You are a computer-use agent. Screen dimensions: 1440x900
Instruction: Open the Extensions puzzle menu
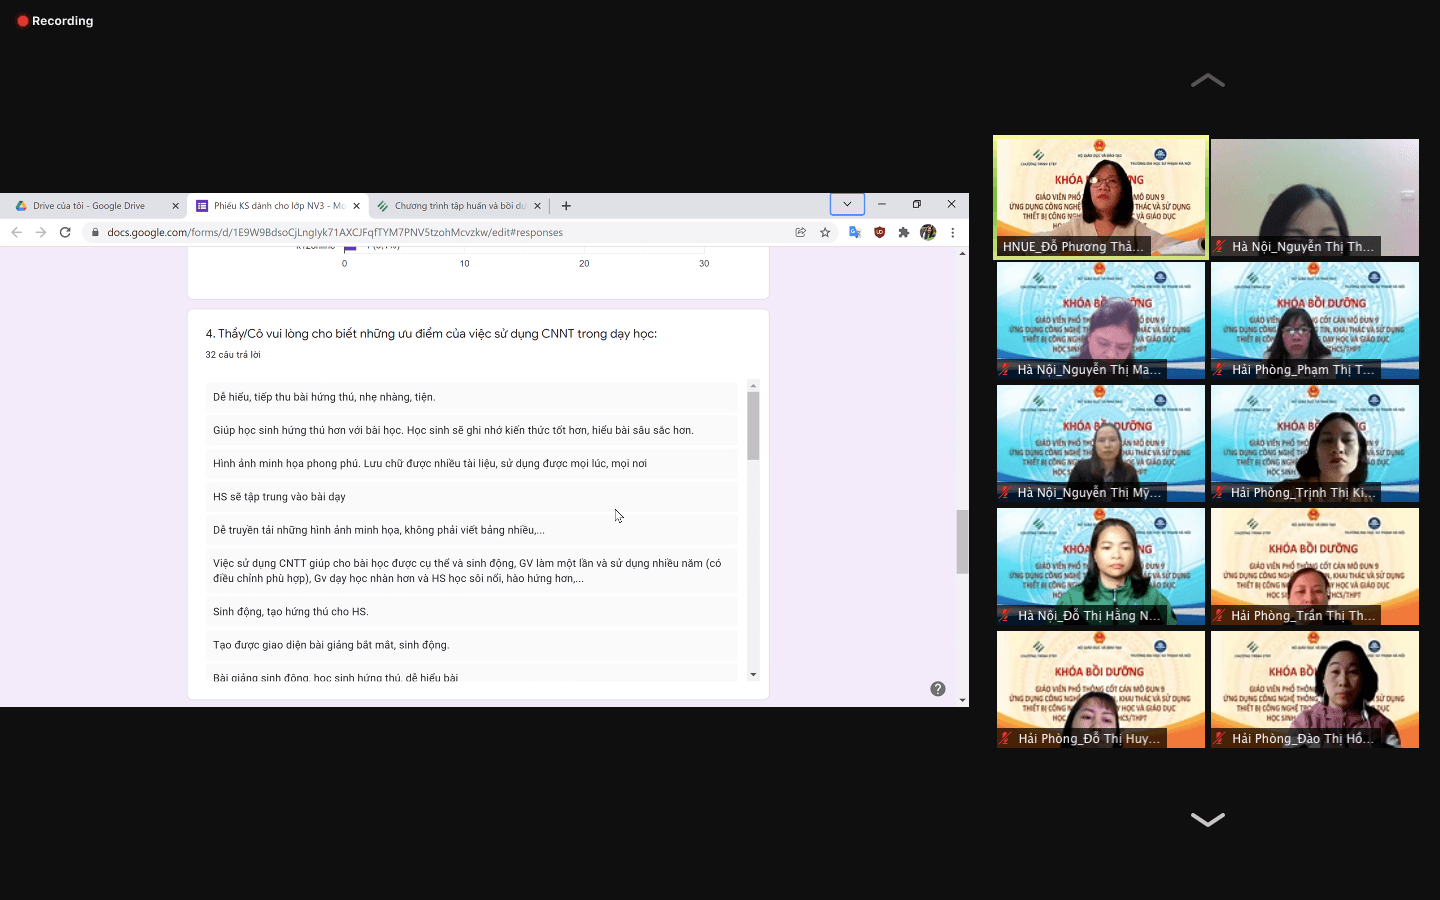tap(904, 232)
